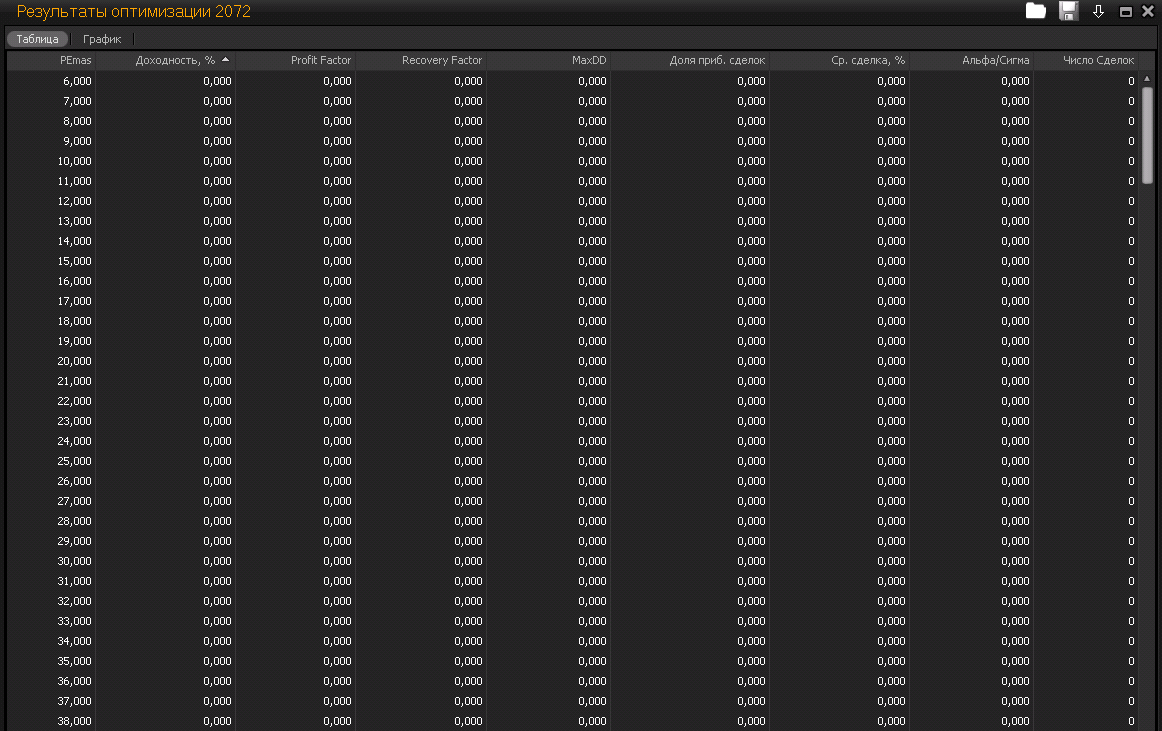Close the optimization results window
Screen dimensions: 1162x731
[x=1147, y=12]
